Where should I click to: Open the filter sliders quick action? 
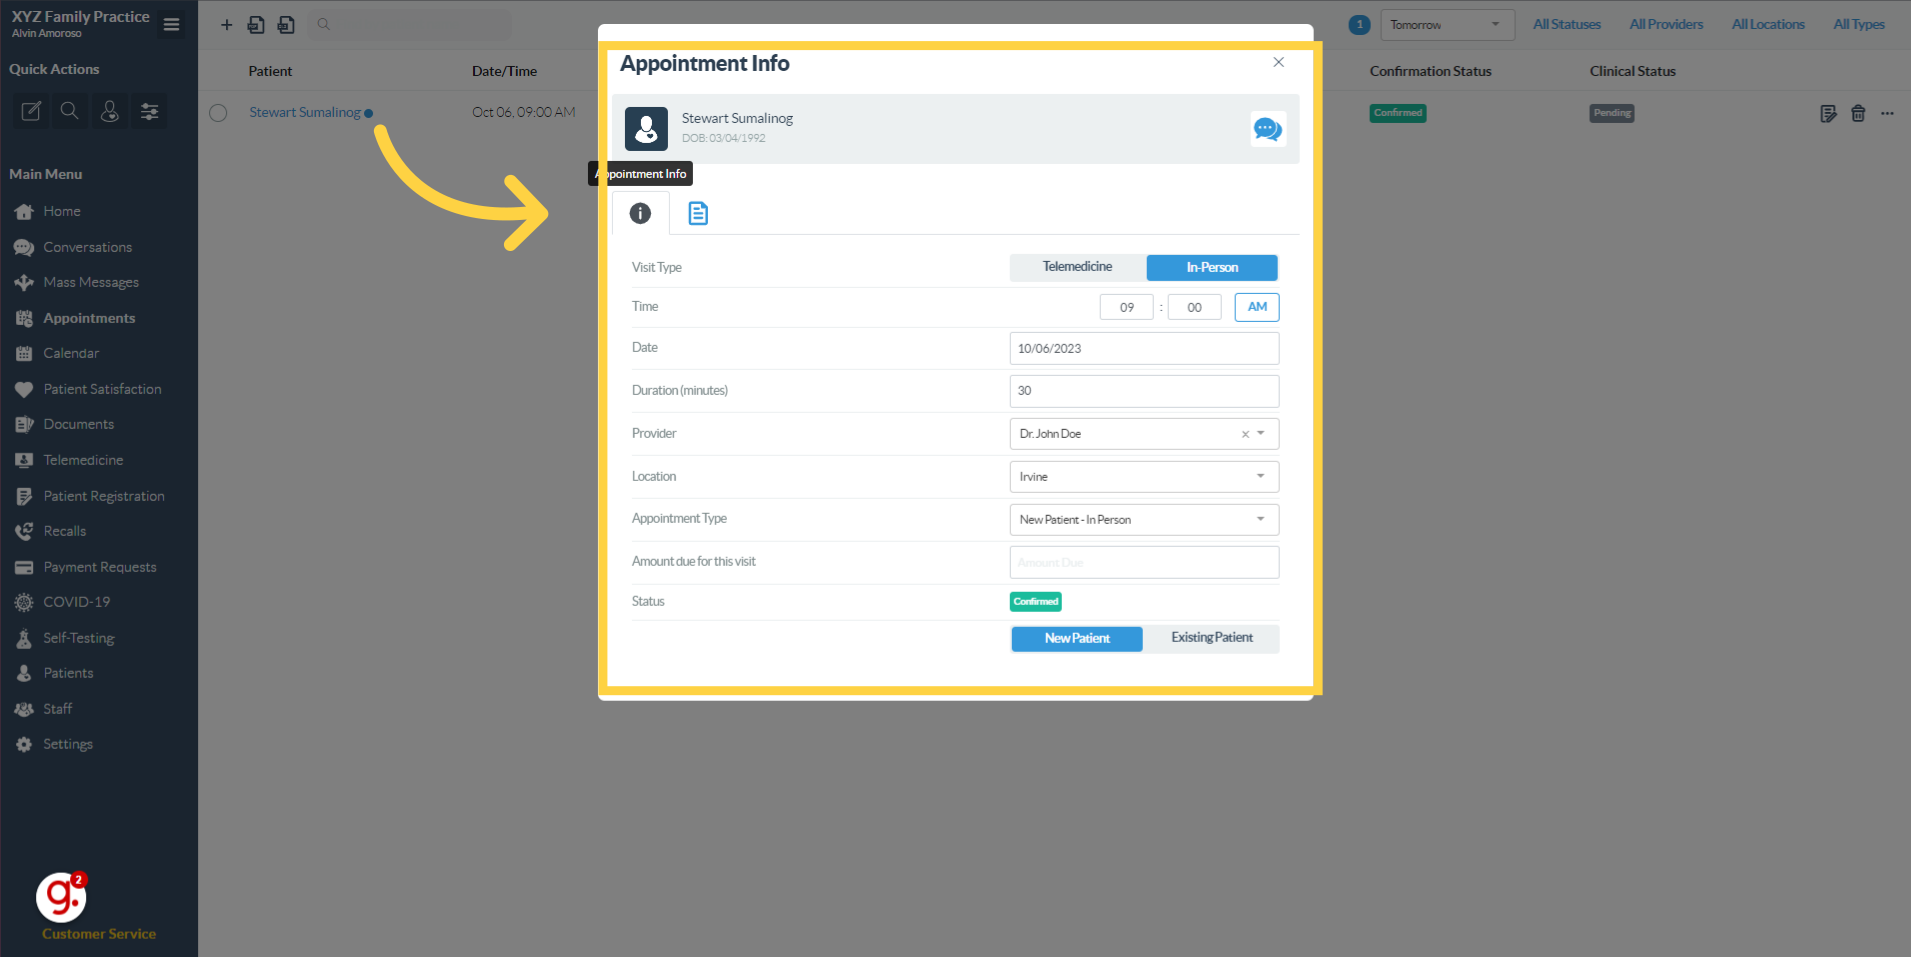click(149, 111)
